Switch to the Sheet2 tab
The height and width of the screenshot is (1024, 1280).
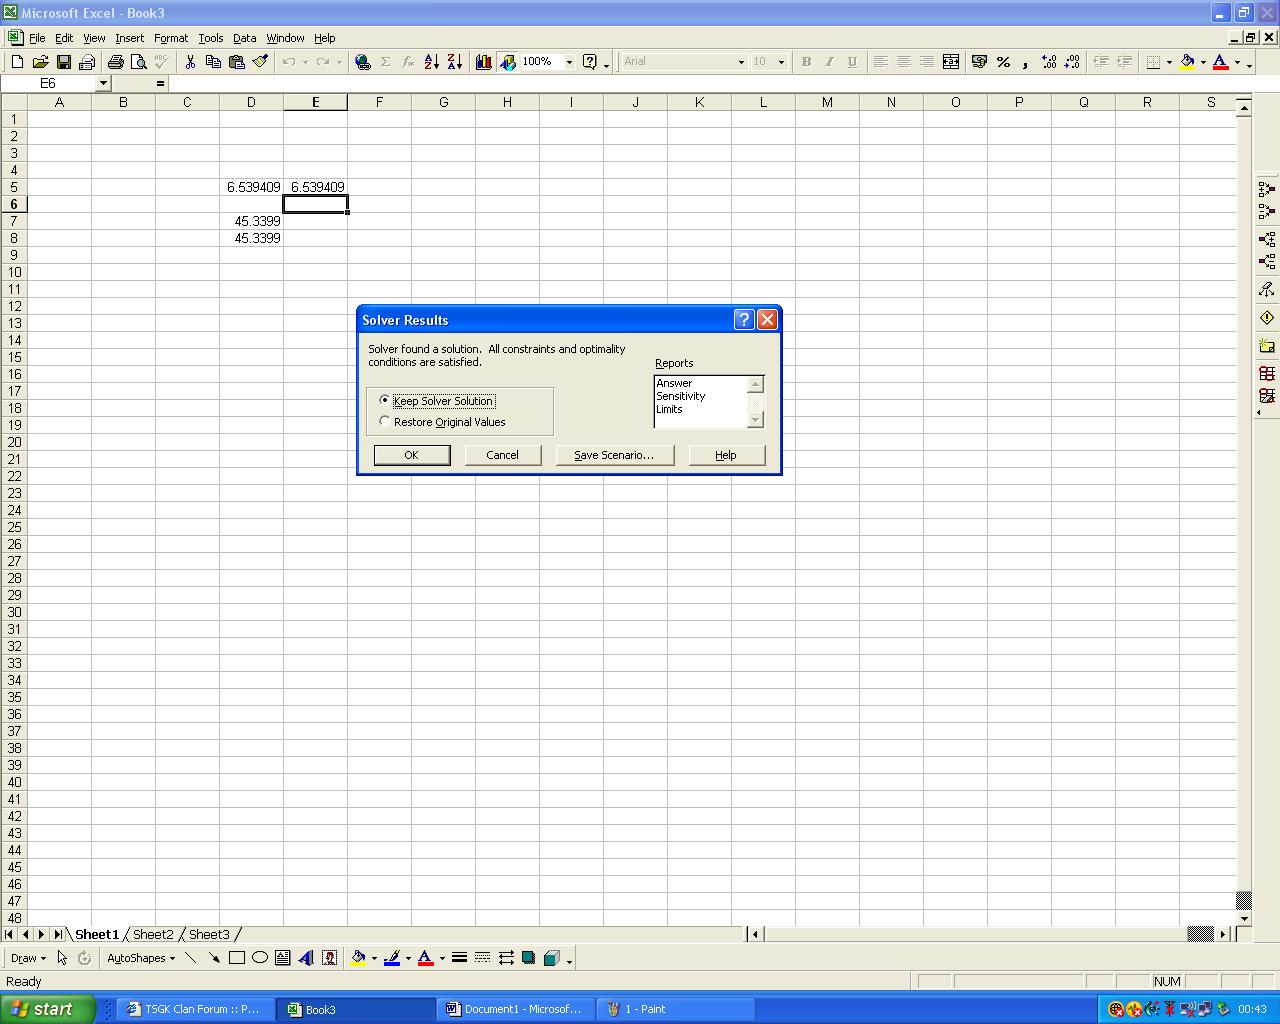coord(153,934)
